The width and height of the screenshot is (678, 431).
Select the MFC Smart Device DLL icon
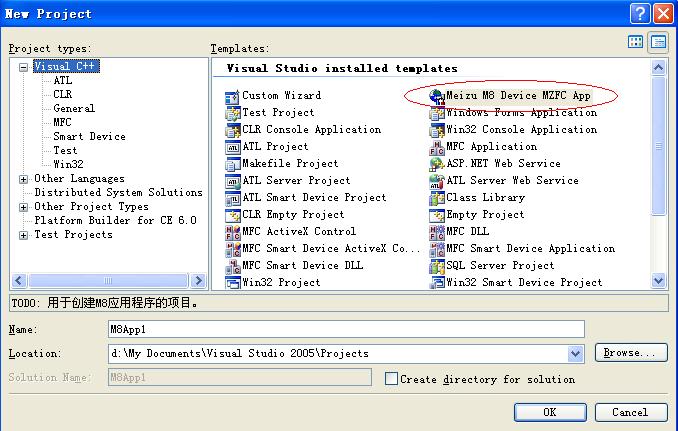232,266
